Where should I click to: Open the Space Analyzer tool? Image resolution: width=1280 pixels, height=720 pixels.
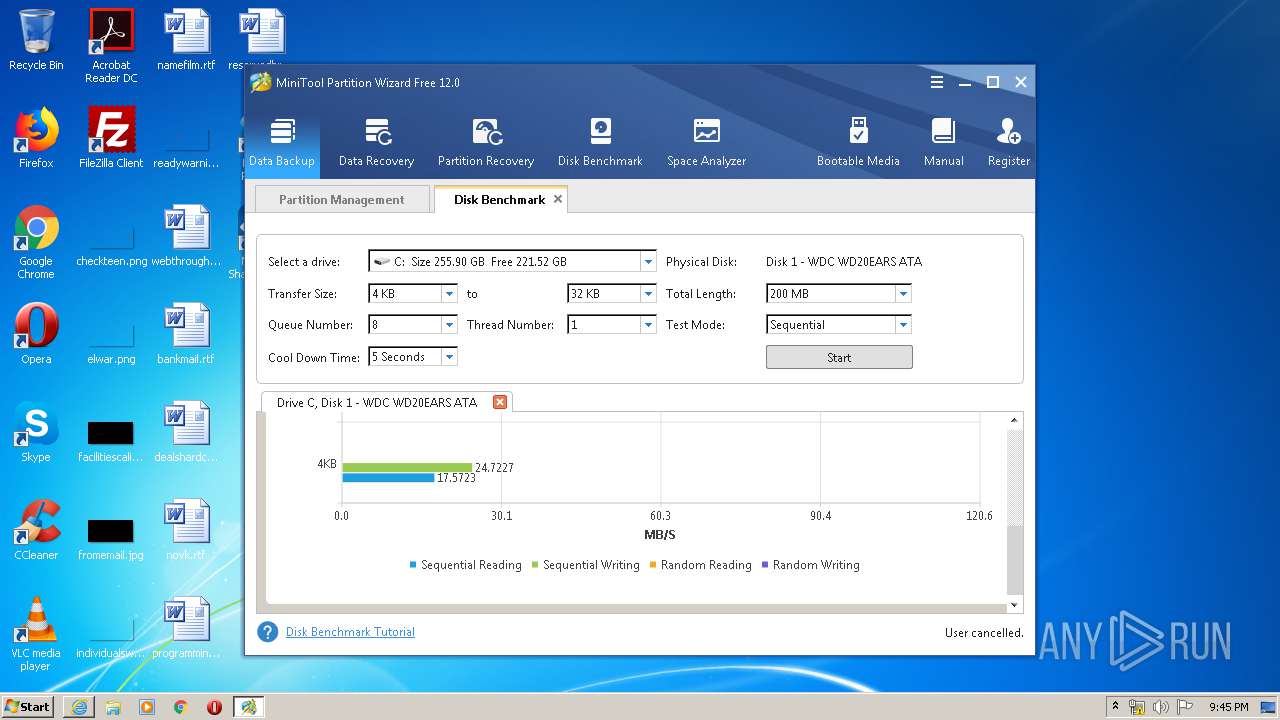pyautogui.click(x=706, y=140)
